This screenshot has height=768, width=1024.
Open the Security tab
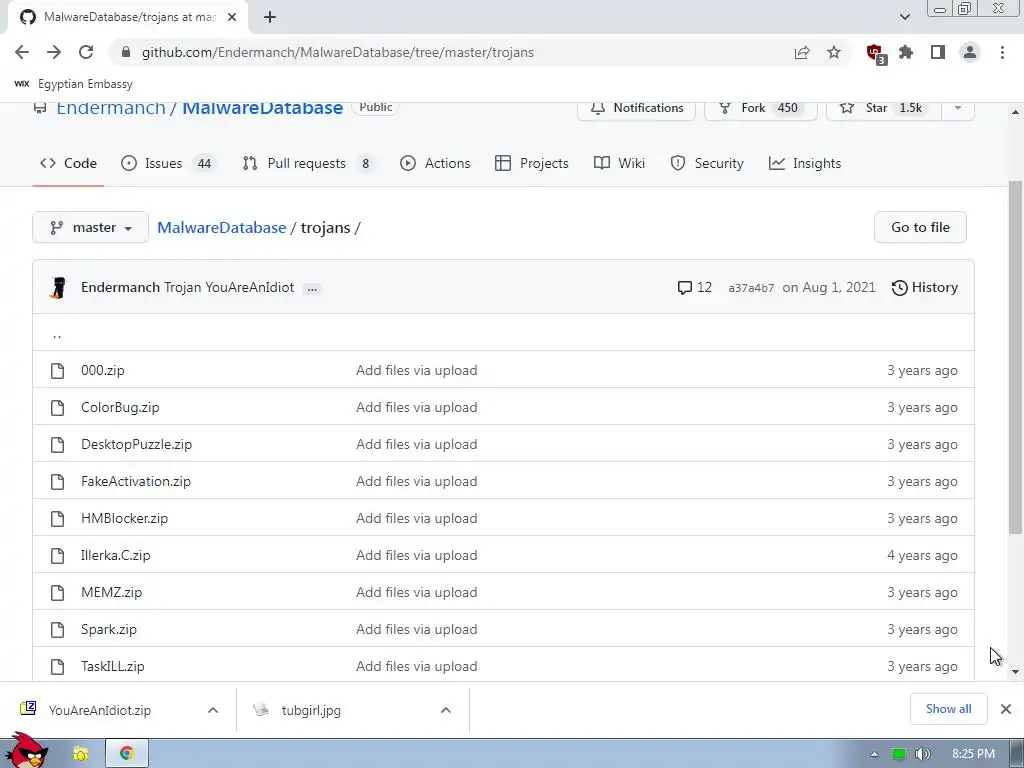pyautogui.click(x=707, y=163)
